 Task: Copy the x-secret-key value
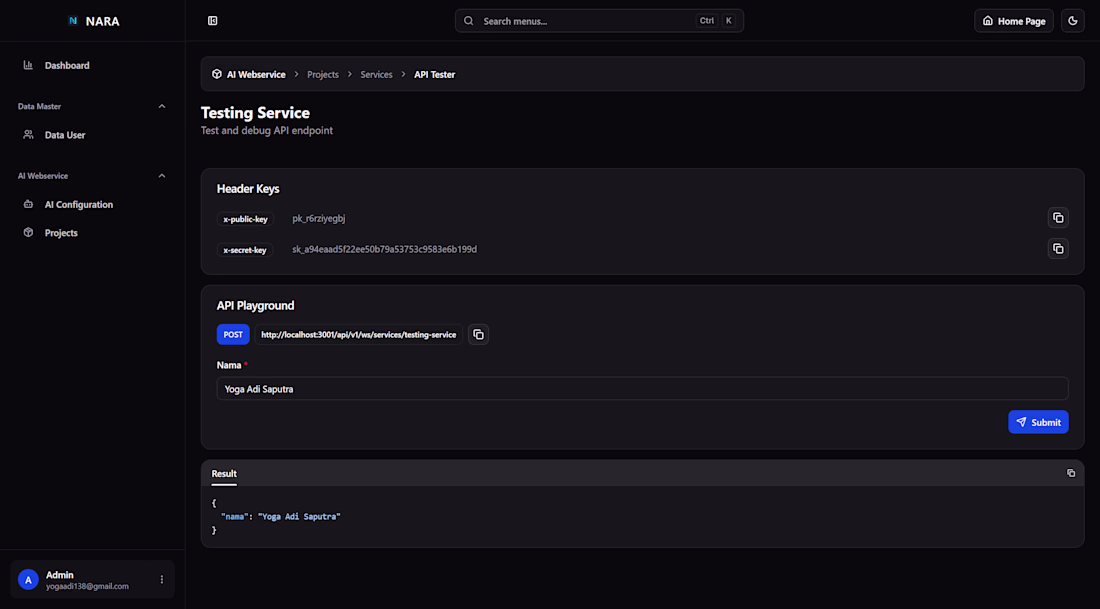click(1058, 249)
